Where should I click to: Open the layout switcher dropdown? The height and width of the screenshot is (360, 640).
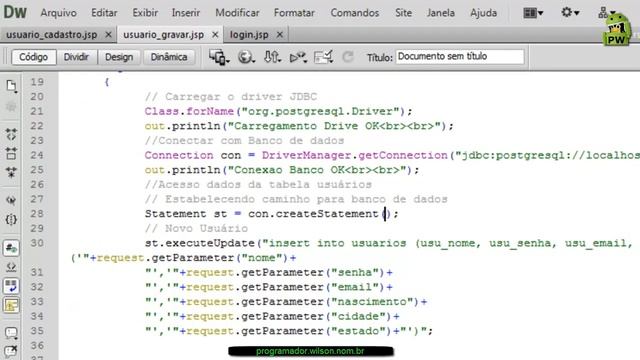pos(533,13)
